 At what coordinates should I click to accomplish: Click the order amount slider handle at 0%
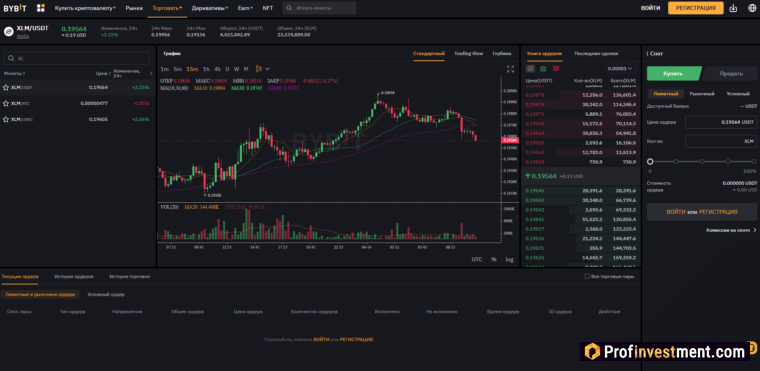pyautogui.click(x=650, y=161)
